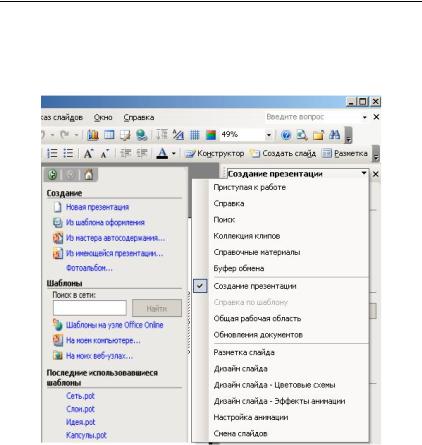Screen dimensions: 422x445
Task: Open formatting toolbar options overflow arrow
Action: click(x=376, y=154)
